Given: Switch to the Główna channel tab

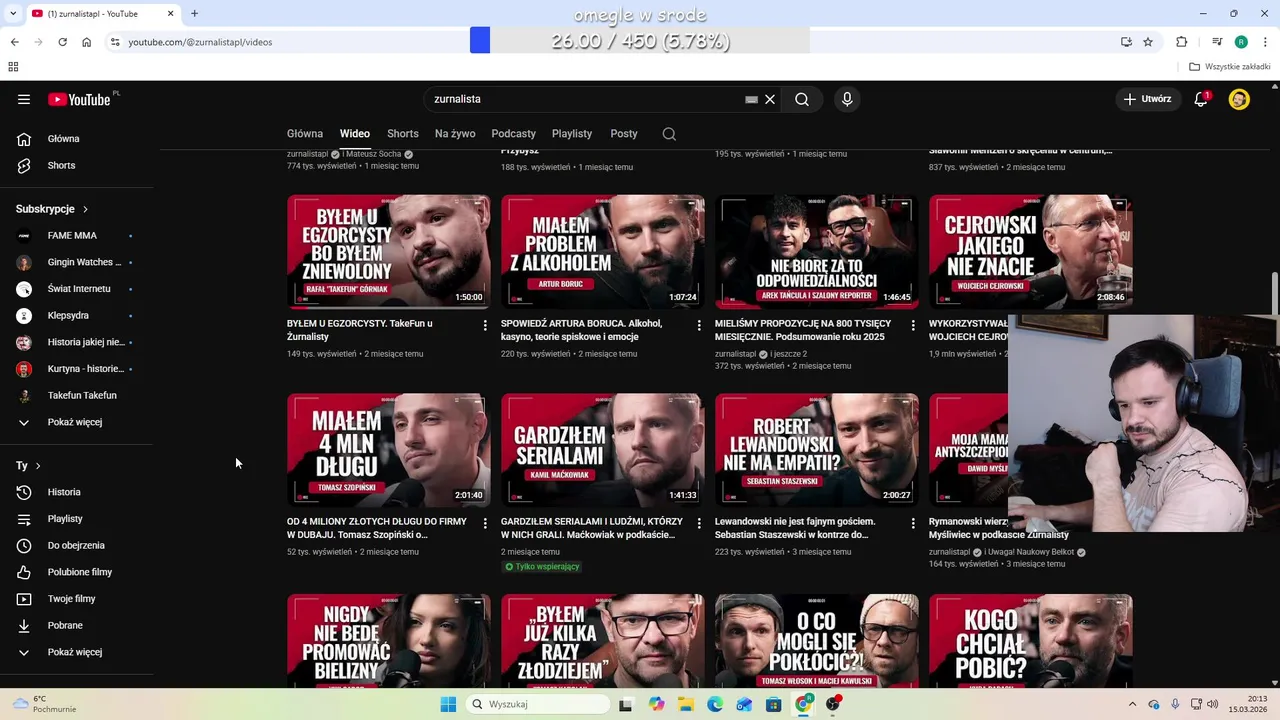Looking at the screenshot, I should 305,134.
